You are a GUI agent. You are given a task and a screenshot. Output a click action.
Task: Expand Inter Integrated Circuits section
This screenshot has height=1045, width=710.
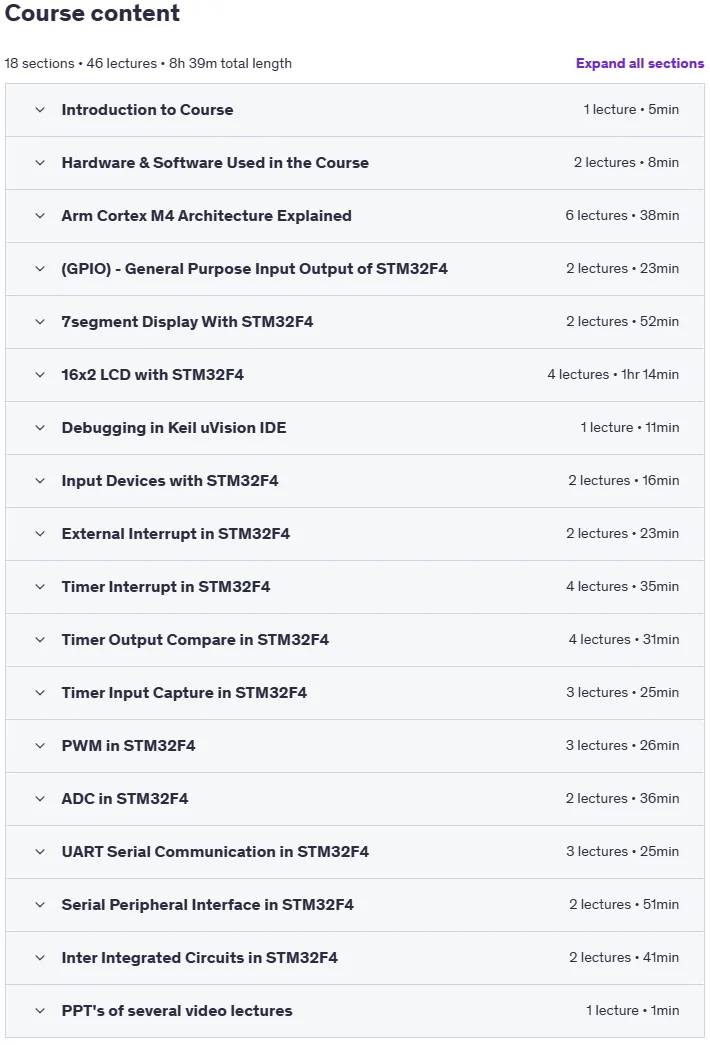(x=355, y=958)
